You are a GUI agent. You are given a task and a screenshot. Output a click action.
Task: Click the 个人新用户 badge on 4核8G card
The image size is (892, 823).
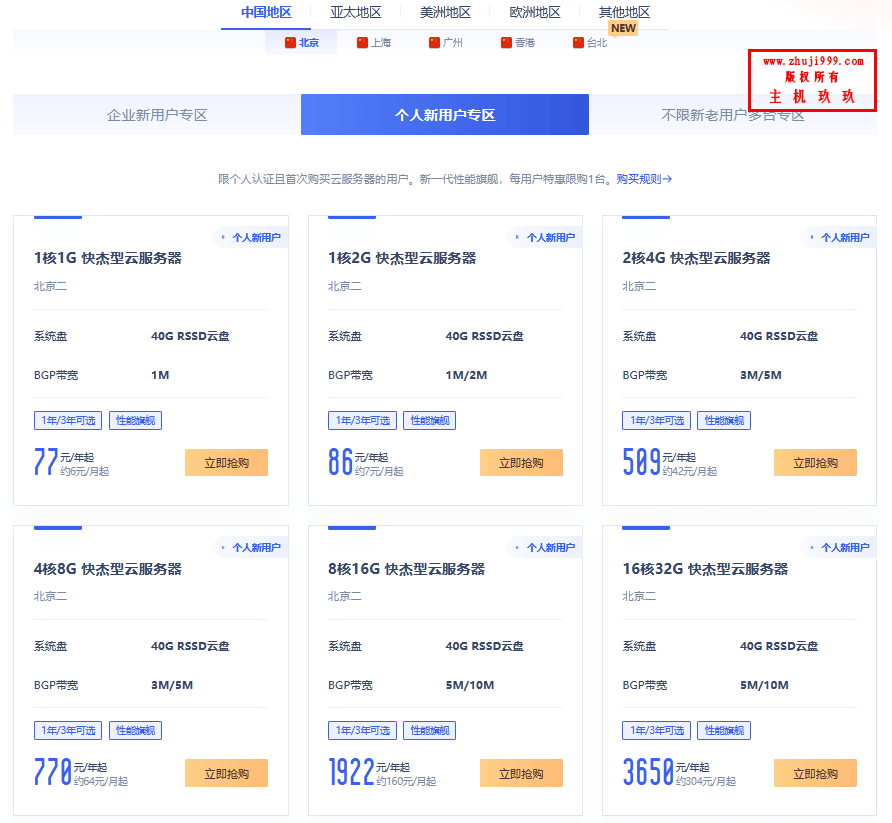(251, 548)
